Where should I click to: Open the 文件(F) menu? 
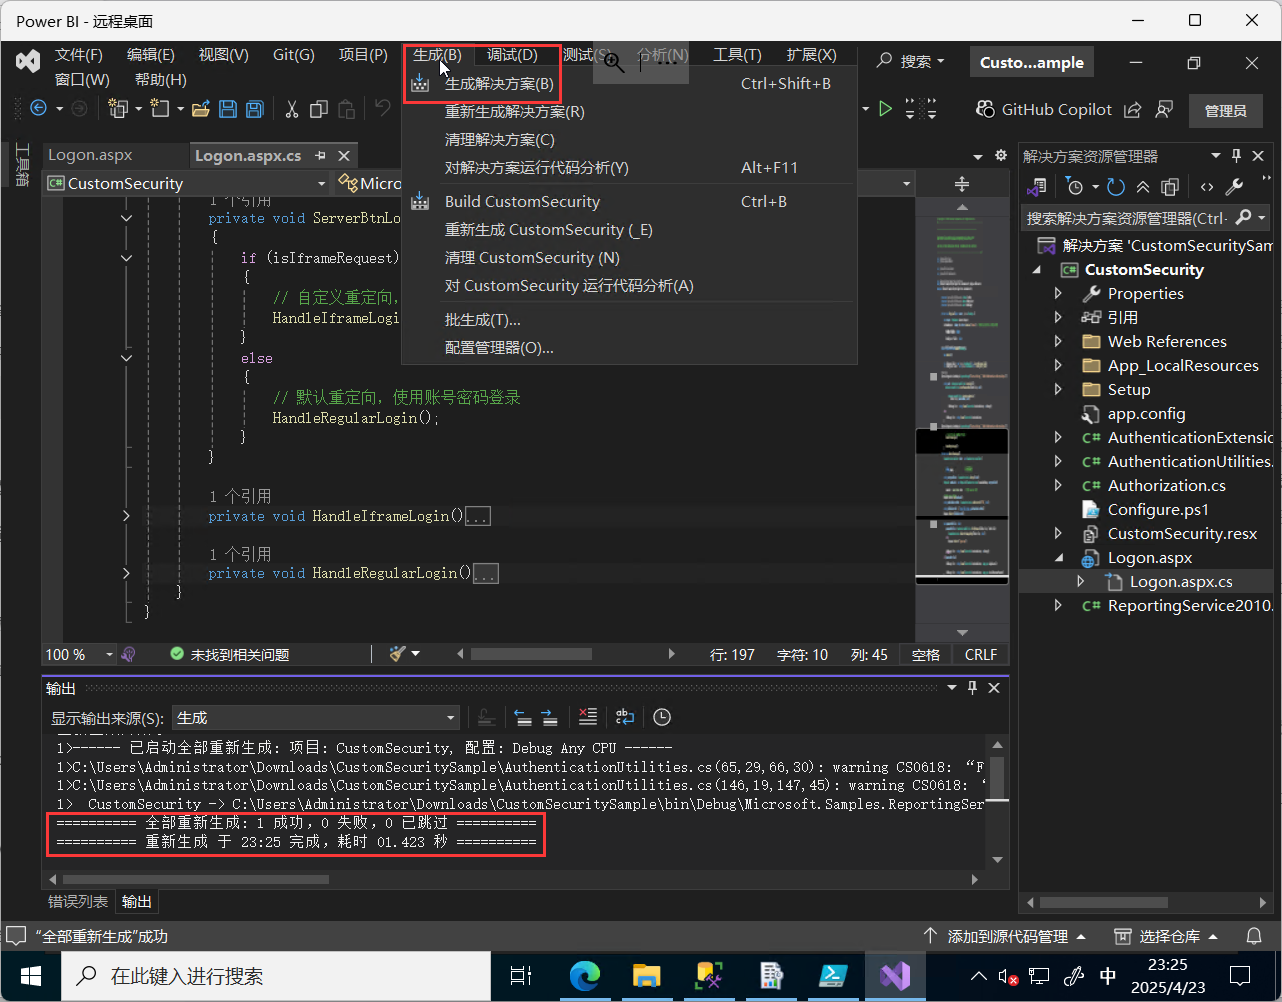coord(79,55)
